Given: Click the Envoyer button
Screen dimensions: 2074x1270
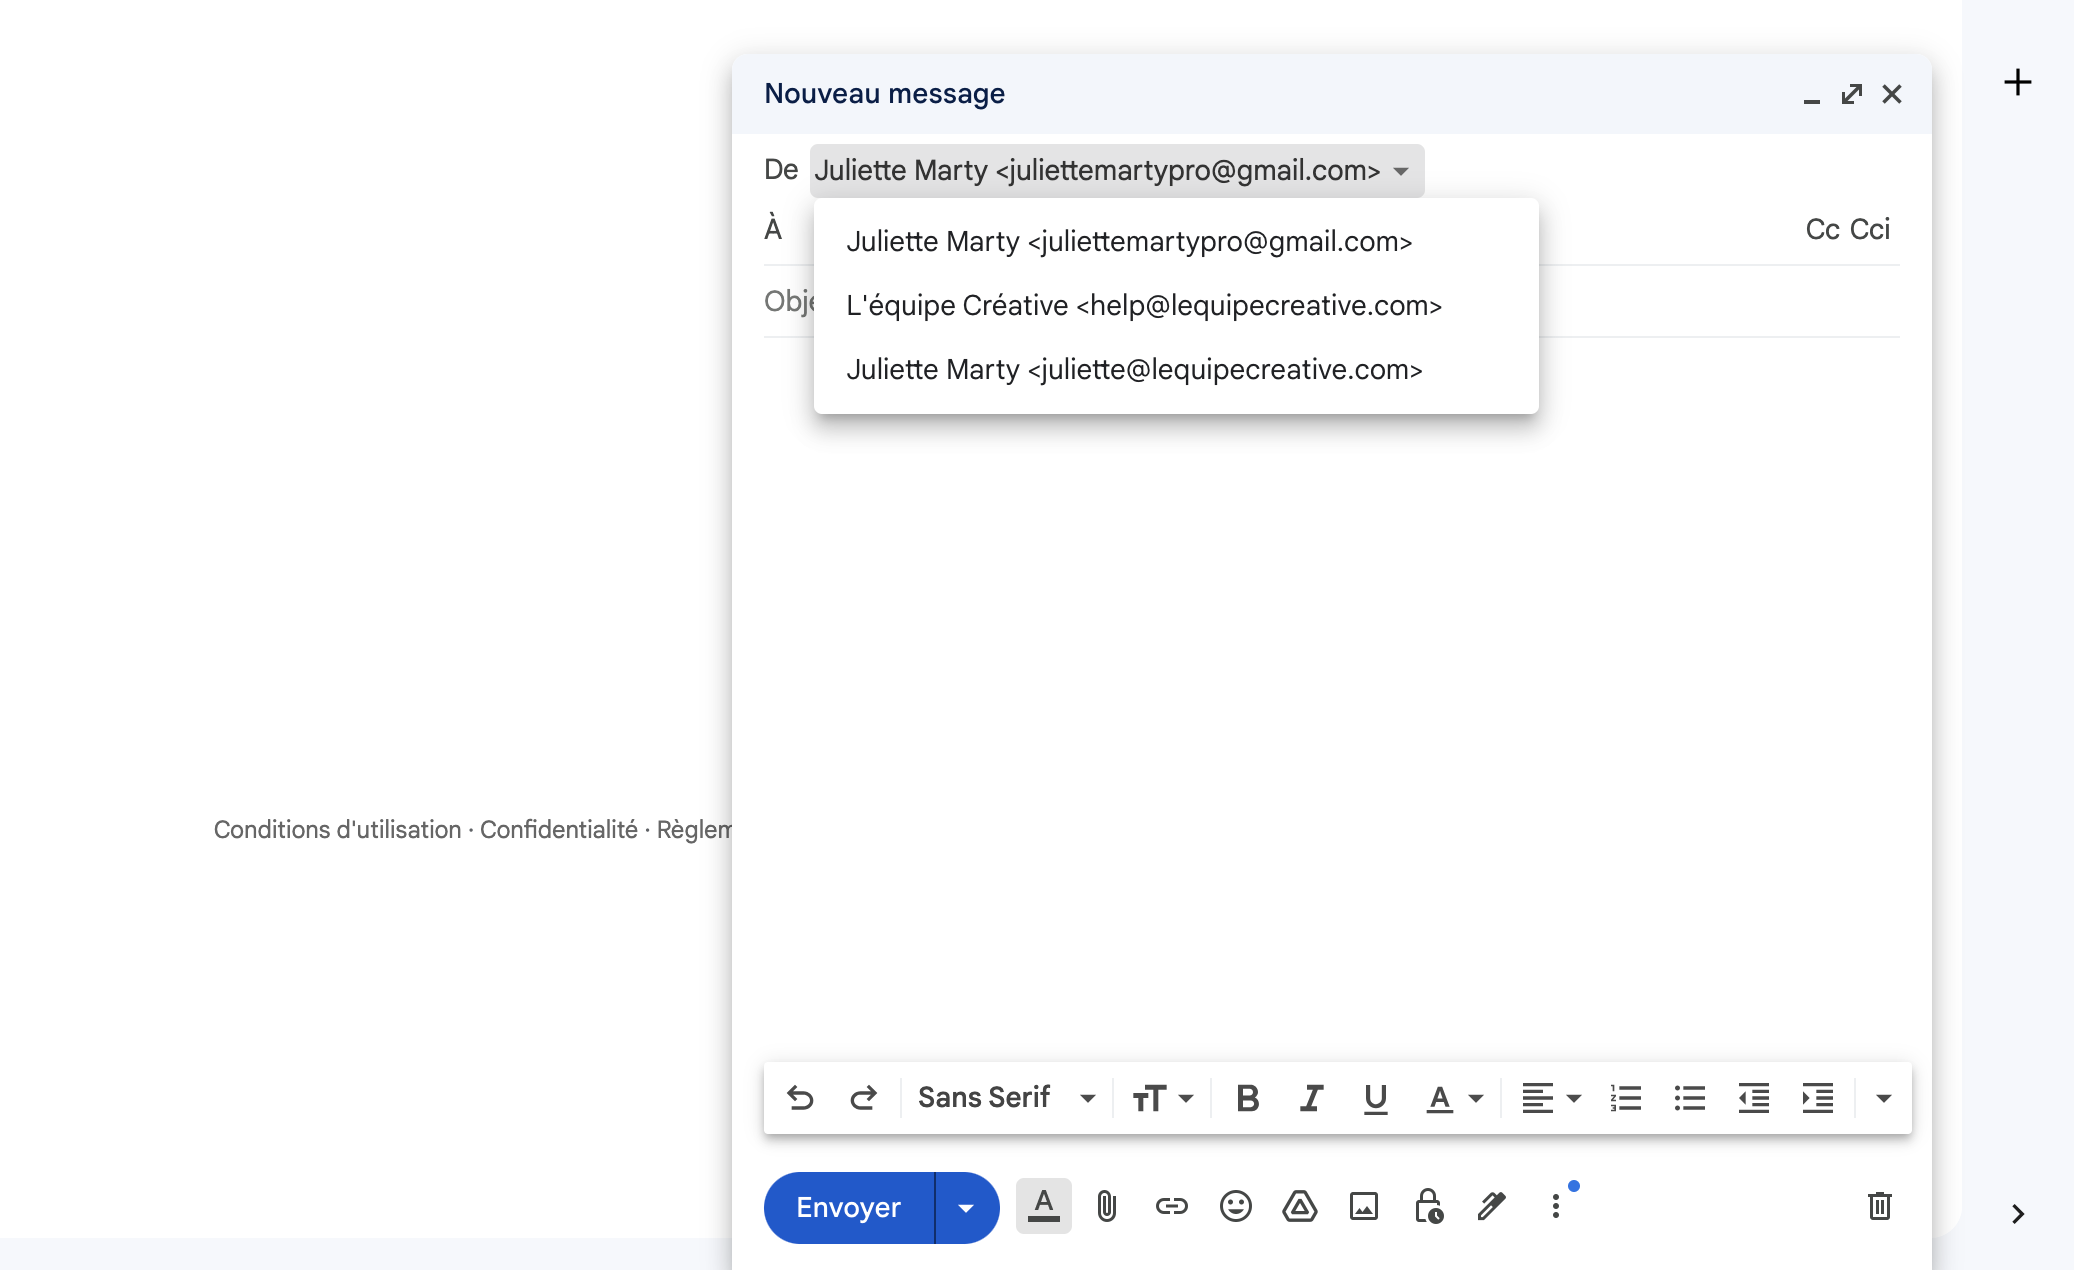Looking at the screenshot, I should 848,1208.
